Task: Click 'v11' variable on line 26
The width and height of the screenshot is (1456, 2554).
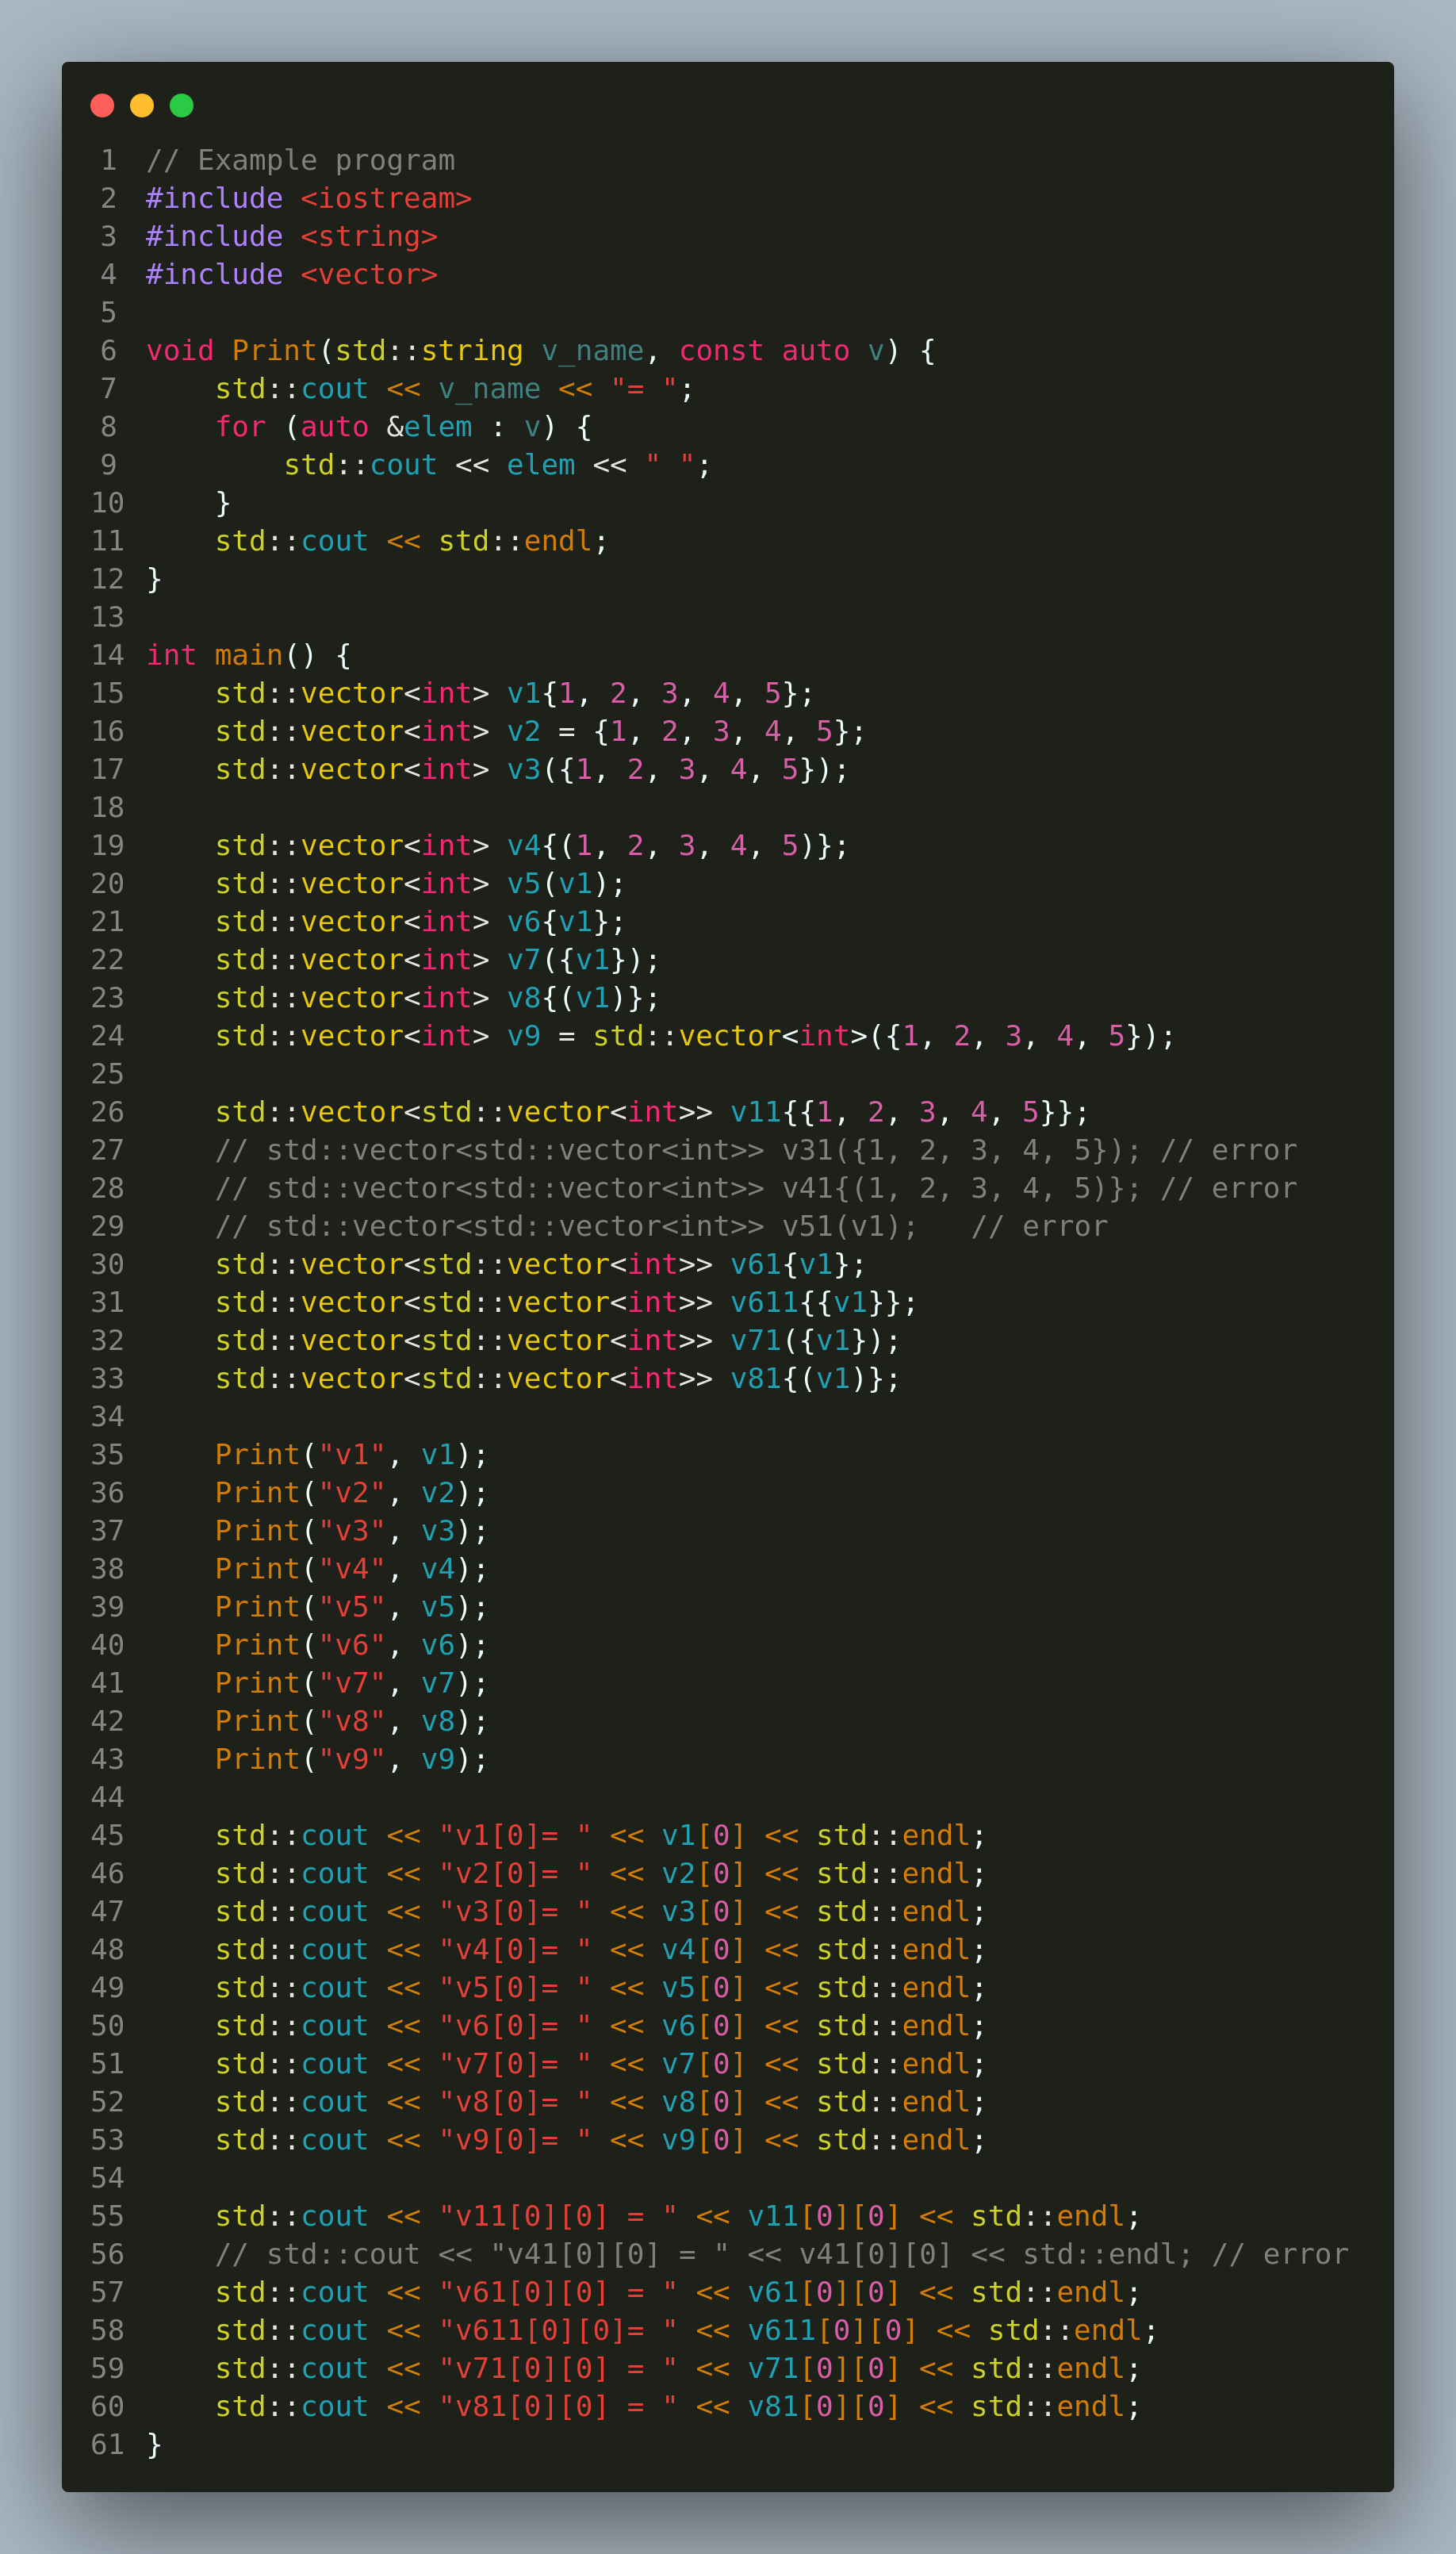Action: [756, 1111]
